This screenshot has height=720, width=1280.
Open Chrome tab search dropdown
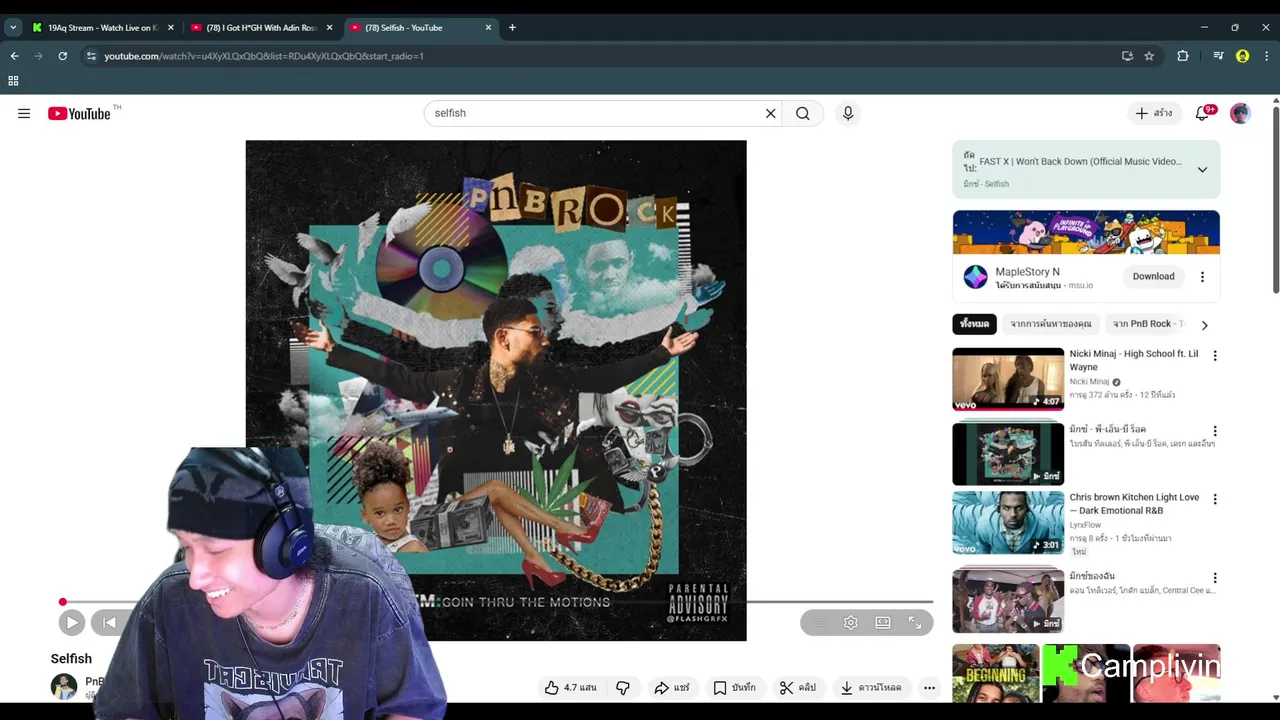[13, 28]
